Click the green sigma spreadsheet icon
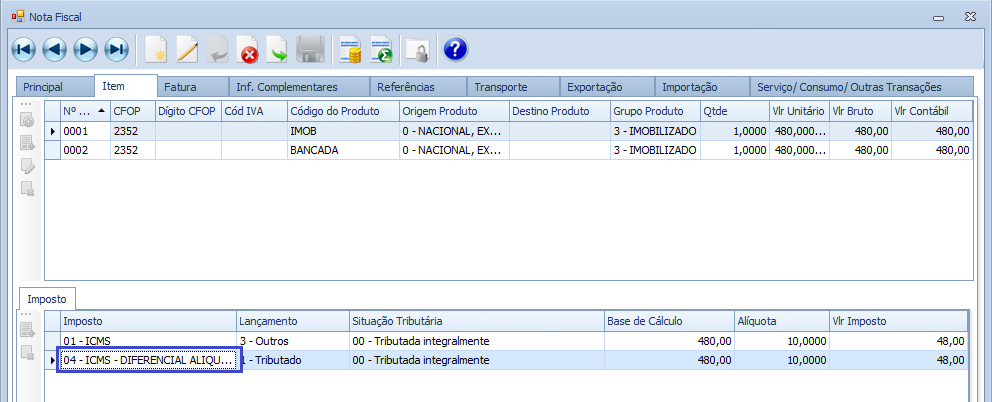The image size is (992, 402). pos(381,49)
